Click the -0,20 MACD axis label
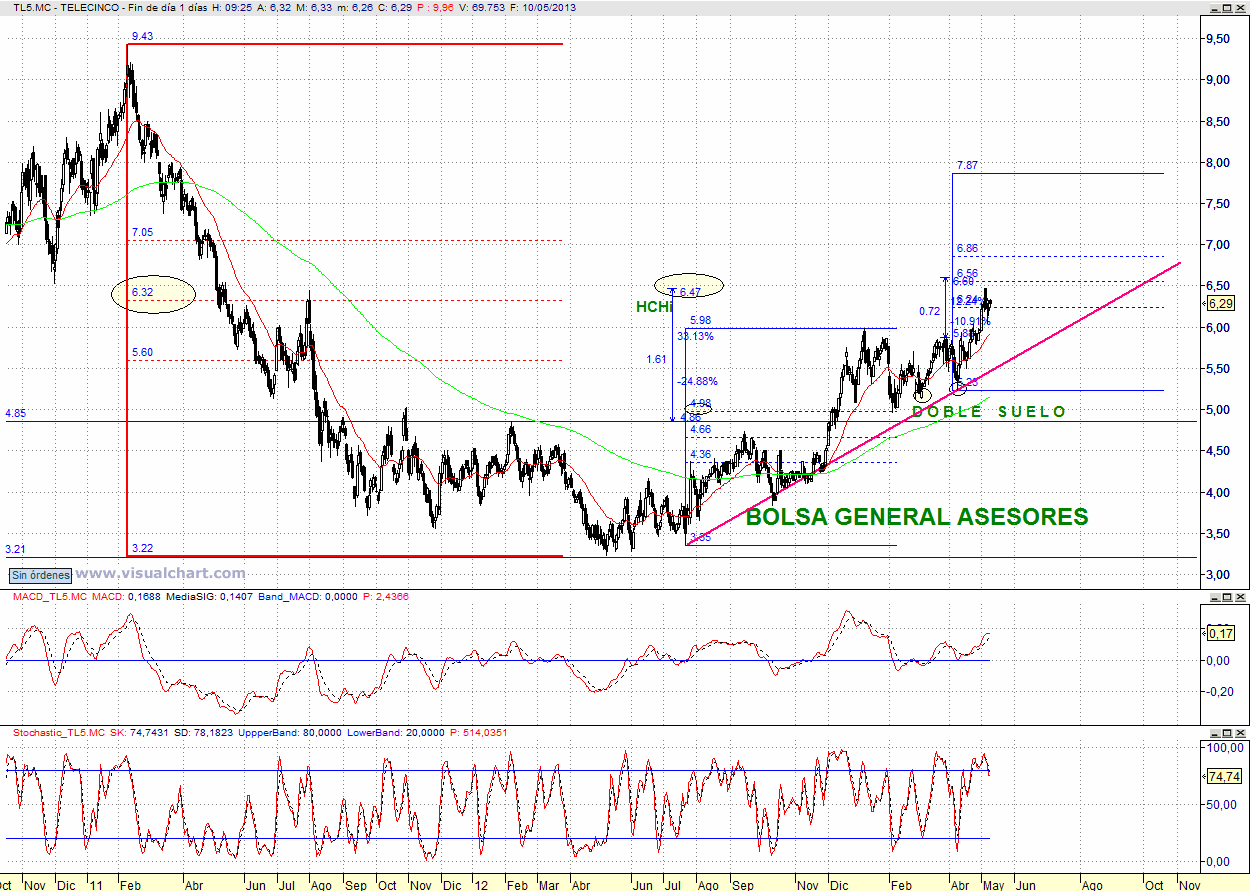The height and width of the screenshot is (891, 1250). 1220,691
